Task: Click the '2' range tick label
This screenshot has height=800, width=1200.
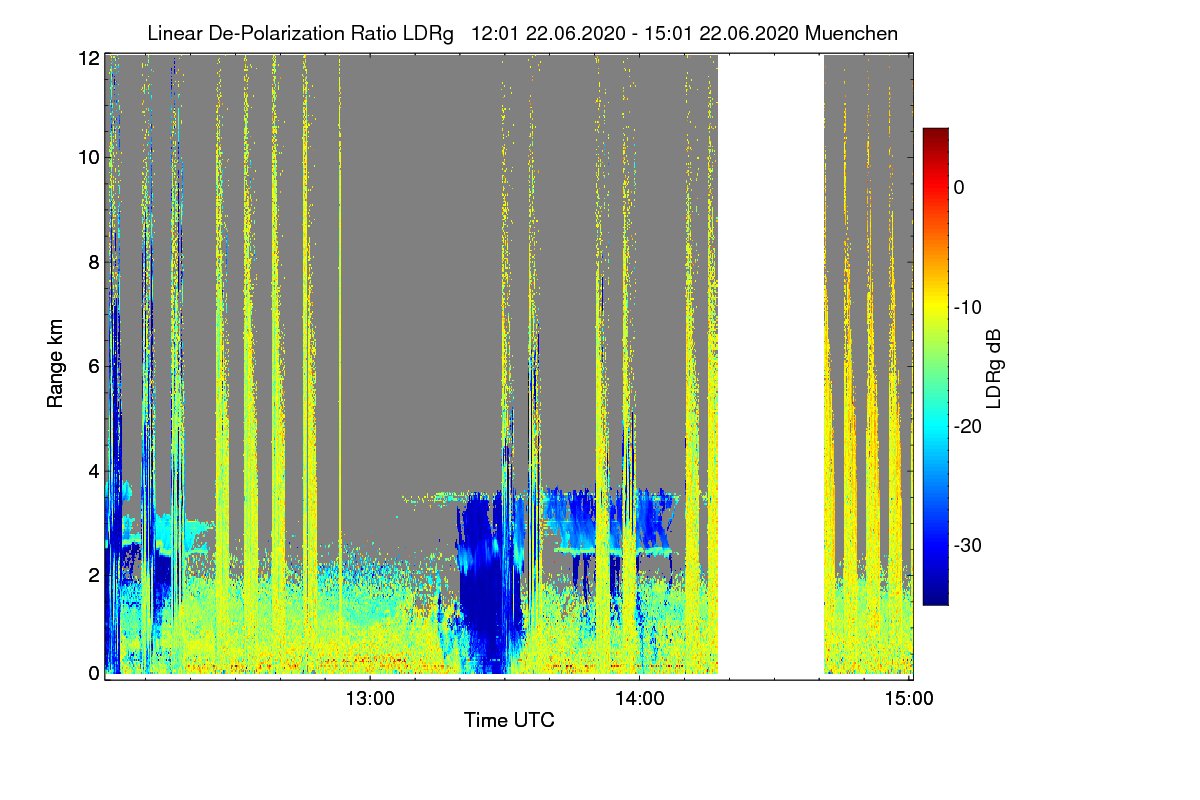Action: click(x=94, y=574)
